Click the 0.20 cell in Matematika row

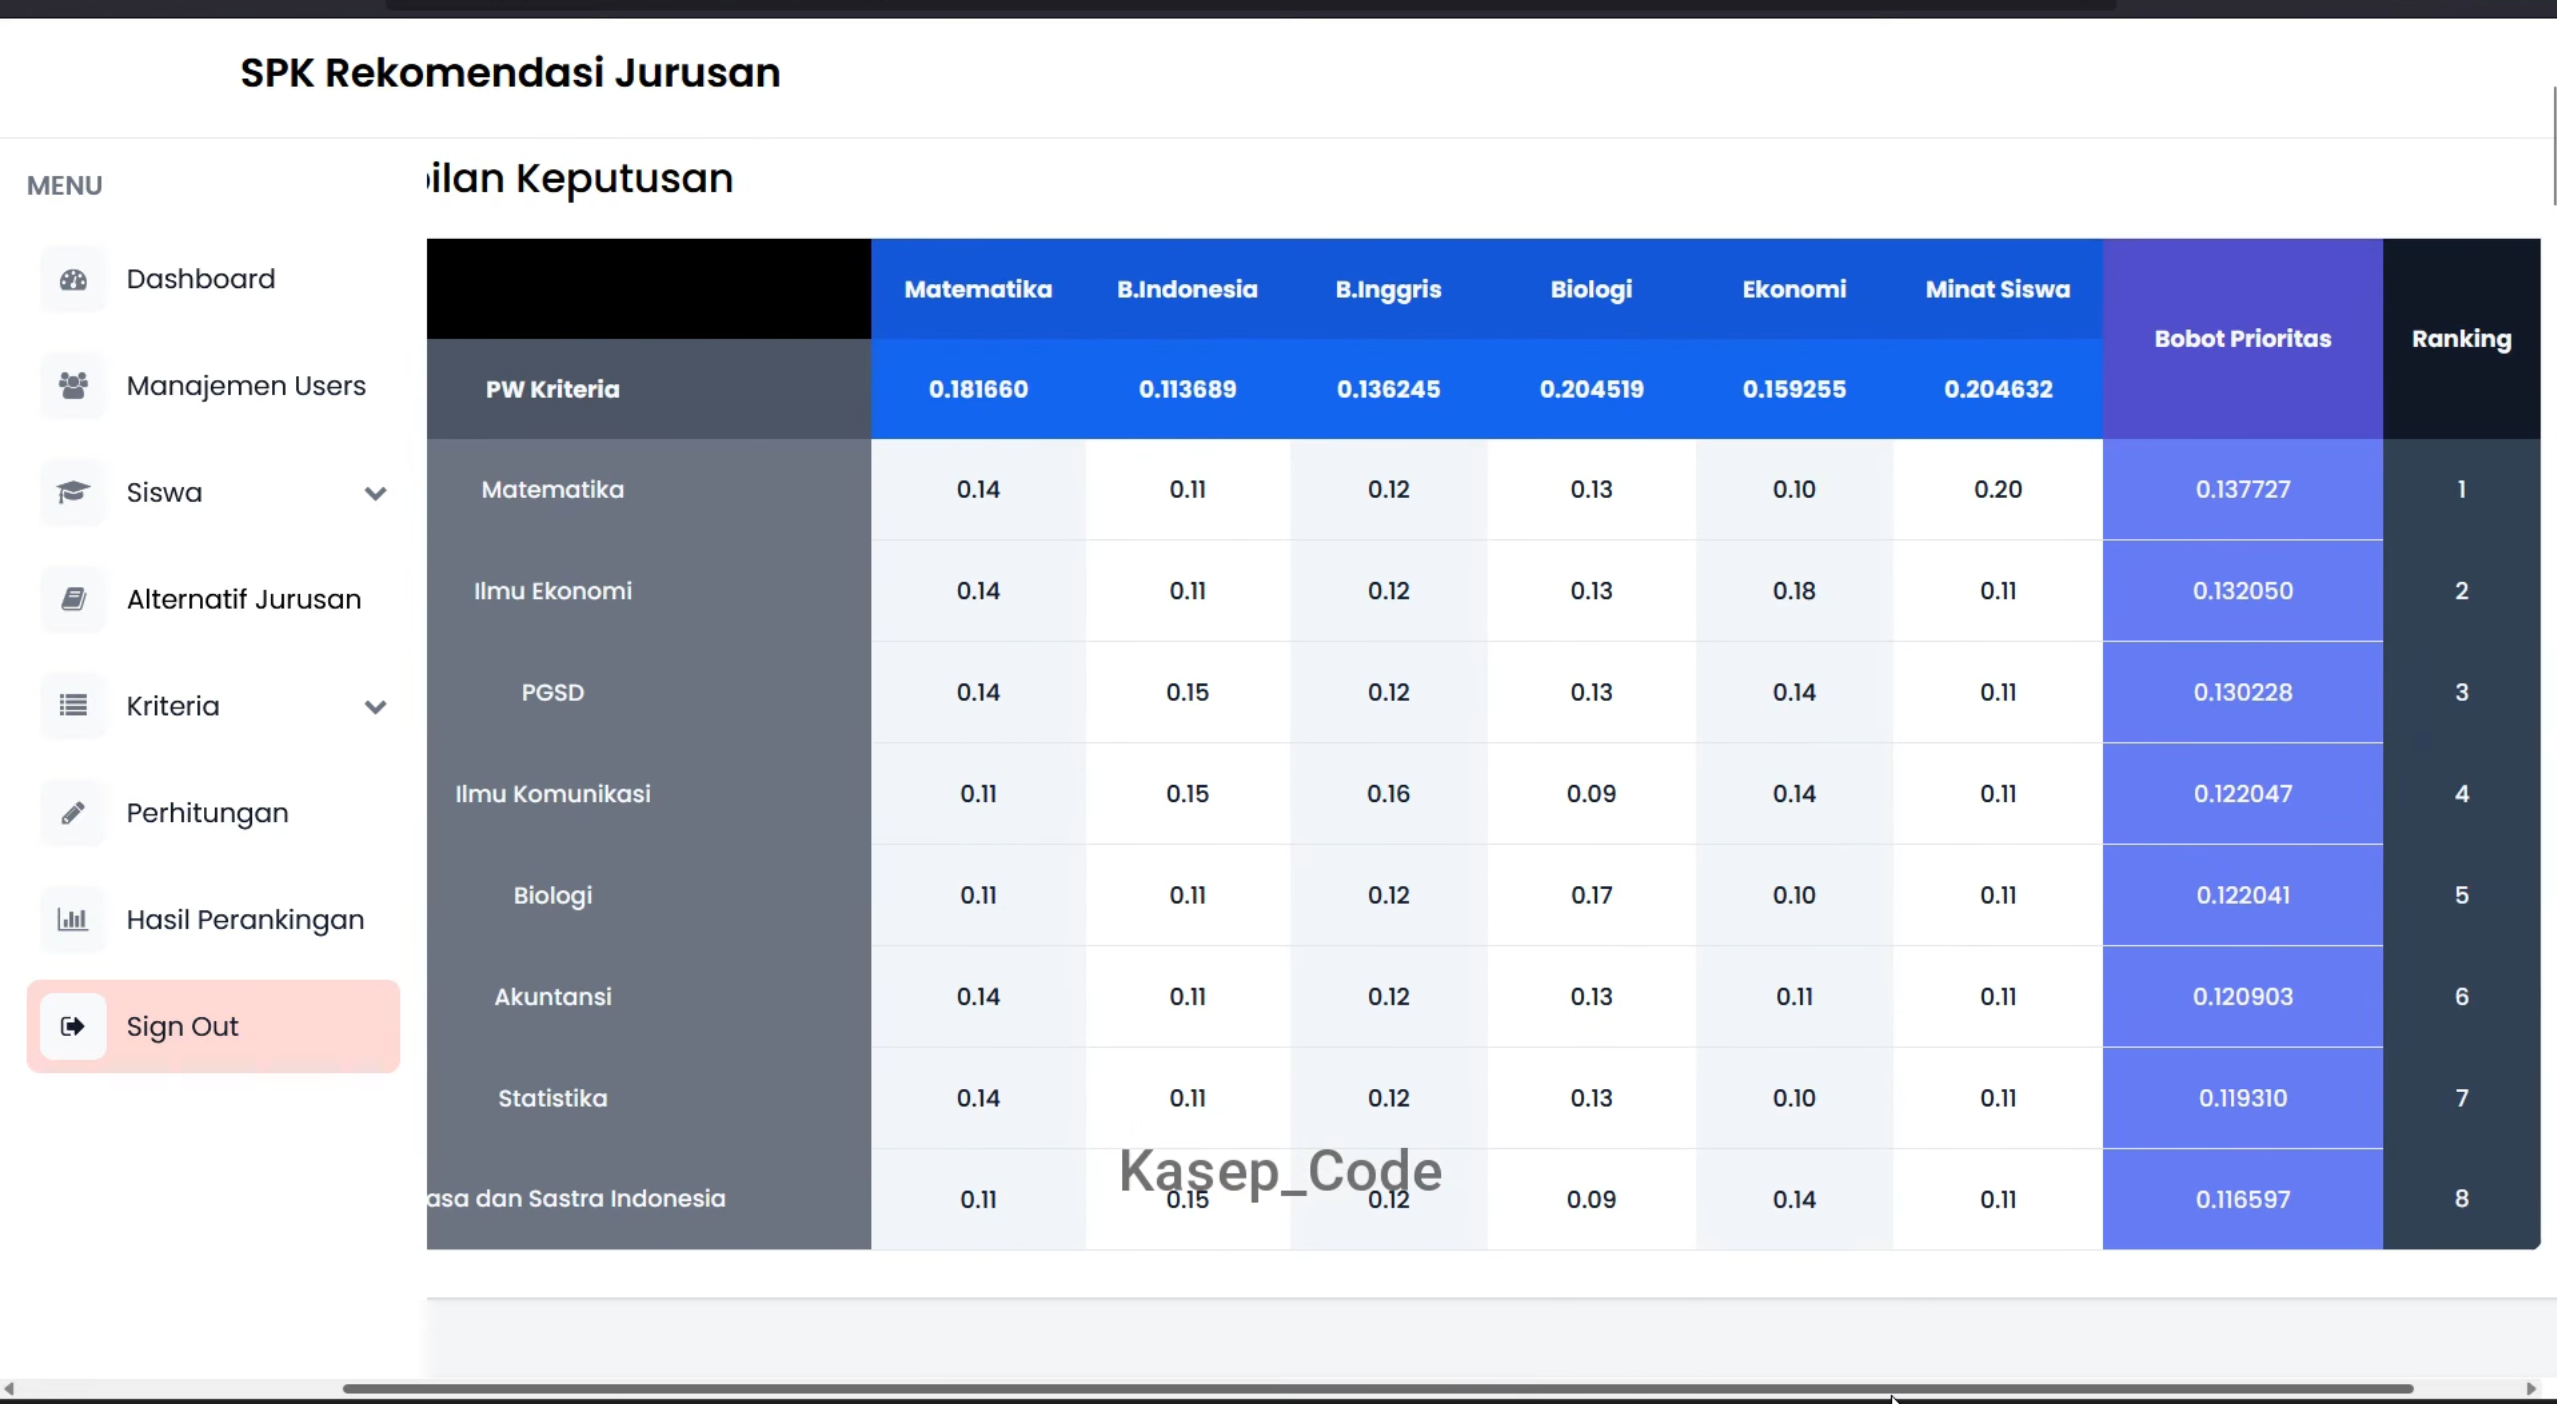point(1998,489)
